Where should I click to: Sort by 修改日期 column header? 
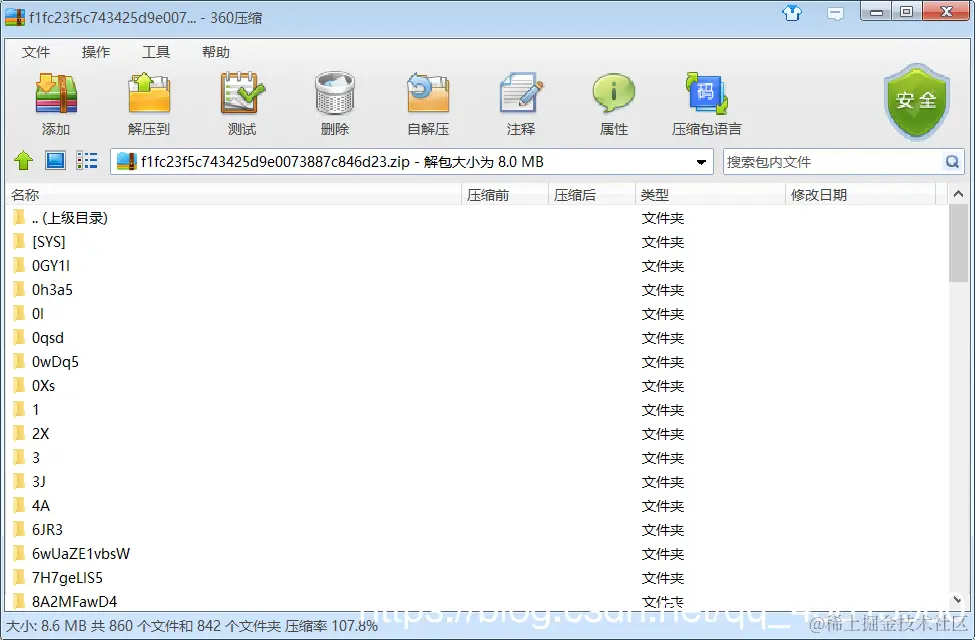(861, 195)
